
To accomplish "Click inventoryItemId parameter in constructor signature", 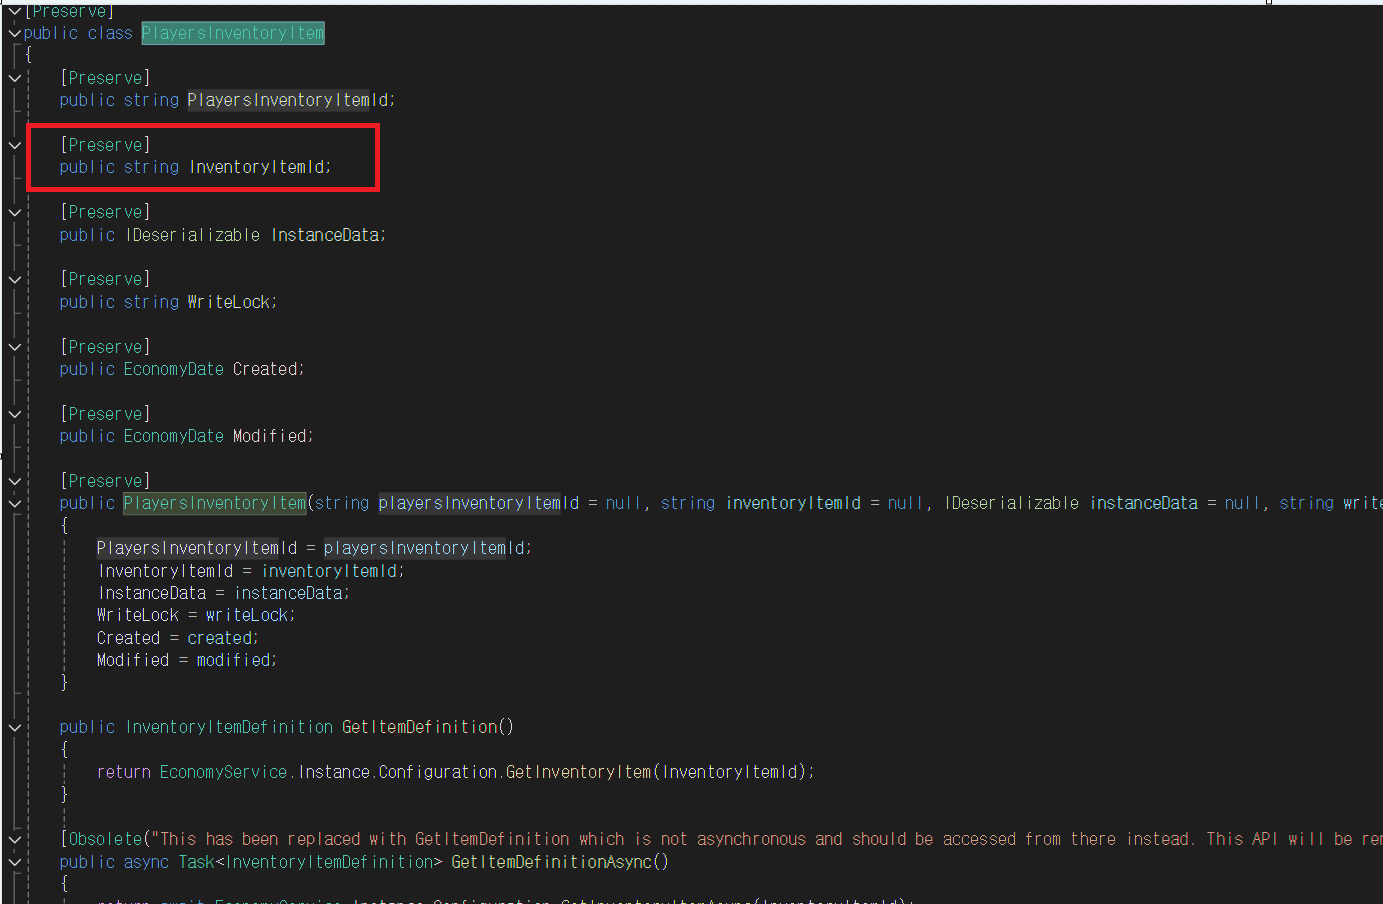I will pyautogui.click(x=793, y=503).
